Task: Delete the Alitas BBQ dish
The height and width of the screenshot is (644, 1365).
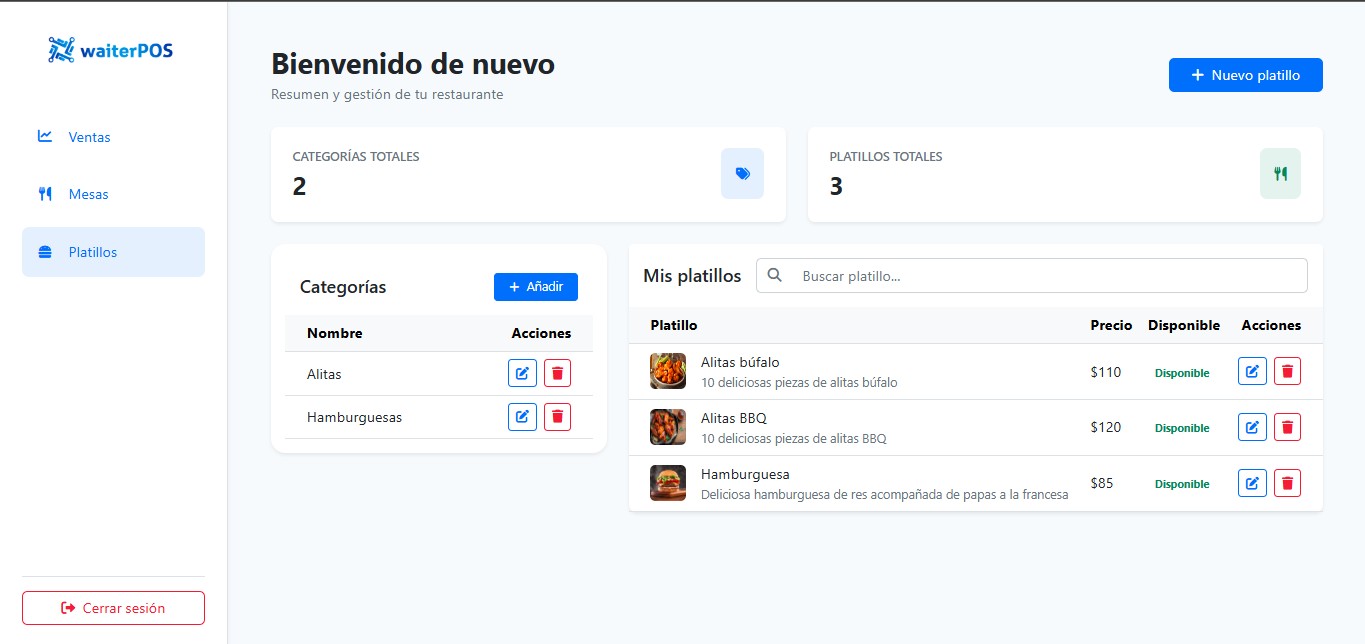Action: (x=1287, y=427)
